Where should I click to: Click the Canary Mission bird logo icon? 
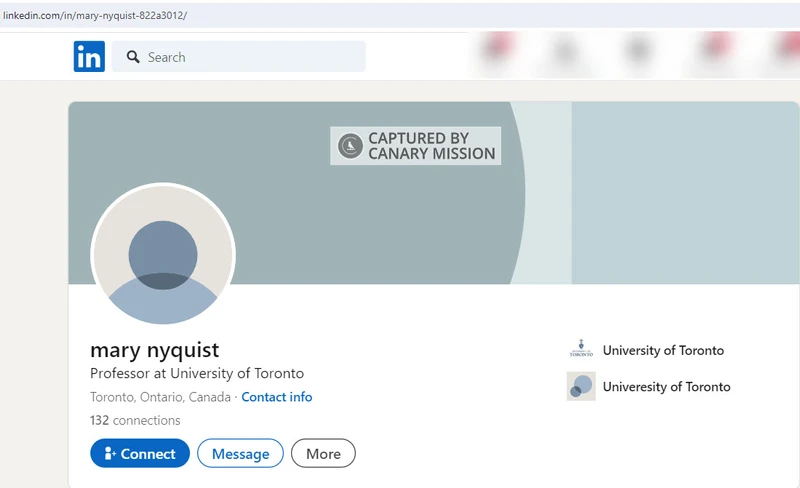click(350, 146)
